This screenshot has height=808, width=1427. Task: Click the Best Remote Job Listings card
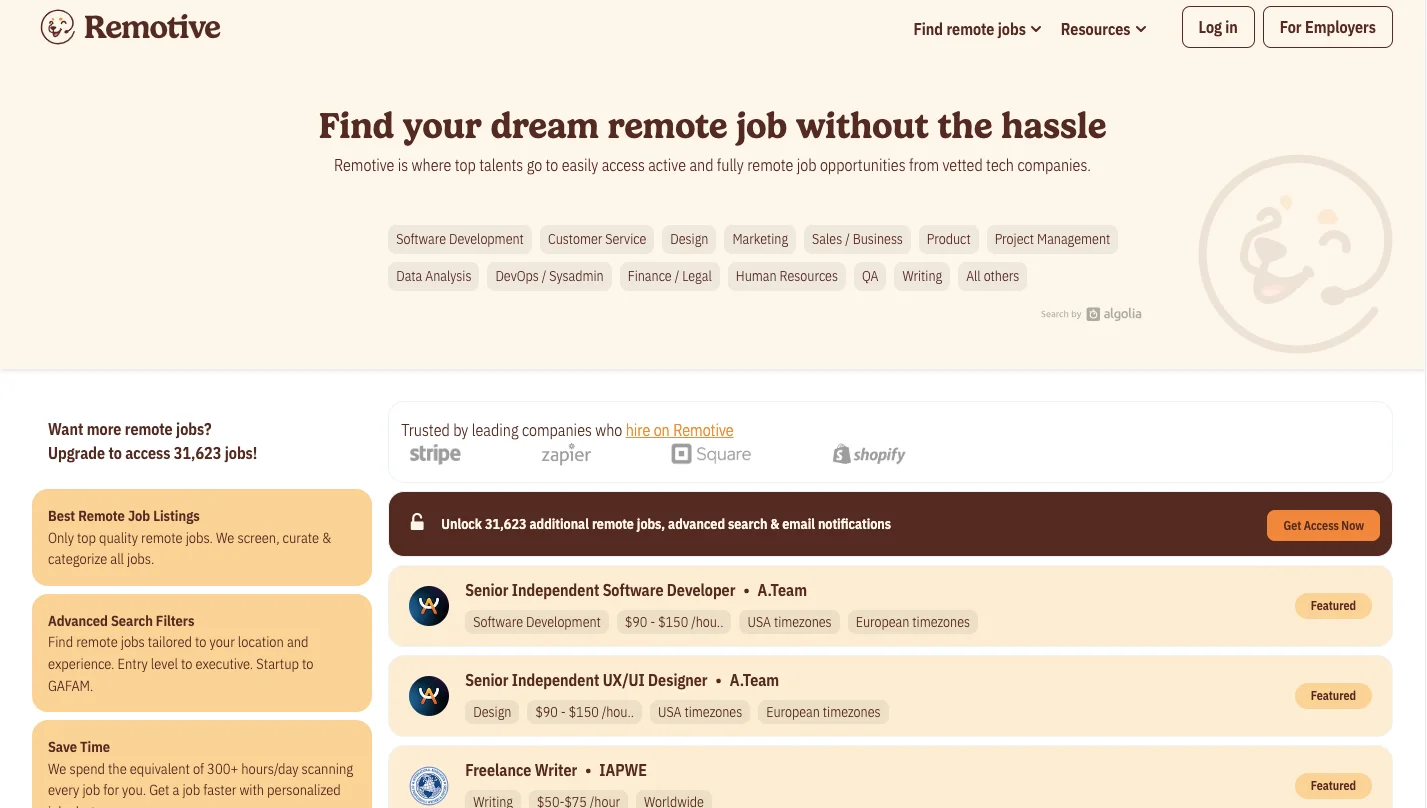coord(202,537)
